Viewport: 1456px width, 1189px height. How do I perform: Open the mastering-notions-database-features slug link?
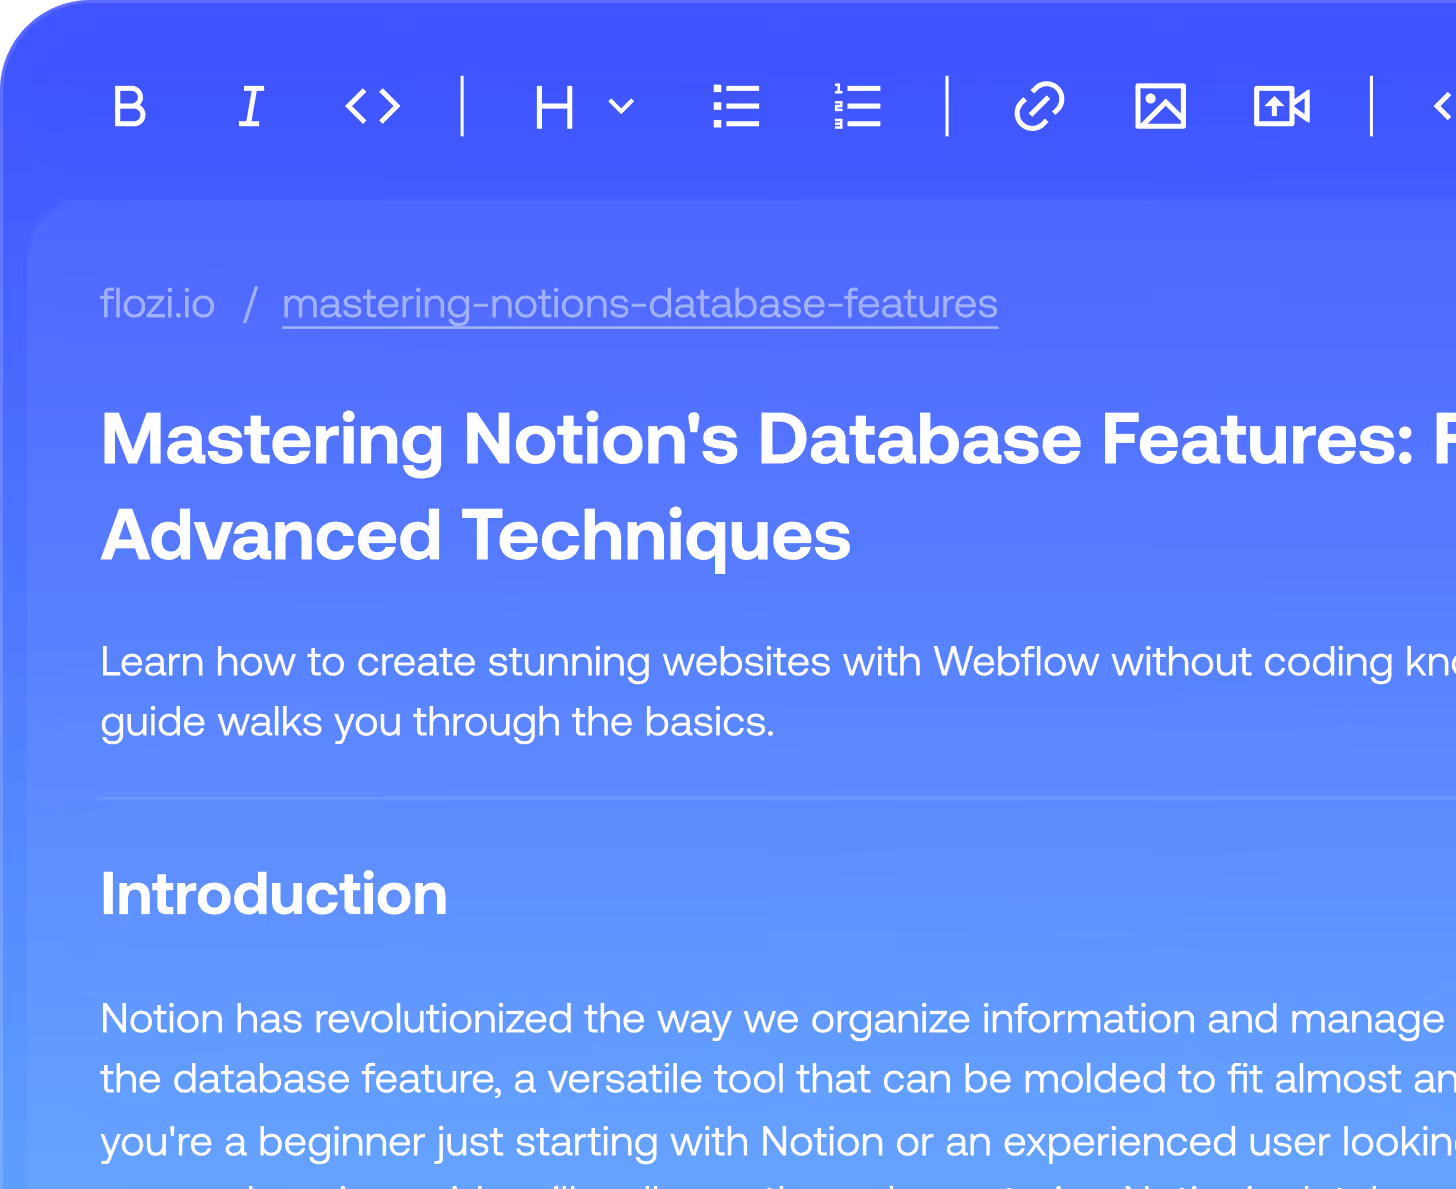tap(640, 304)
